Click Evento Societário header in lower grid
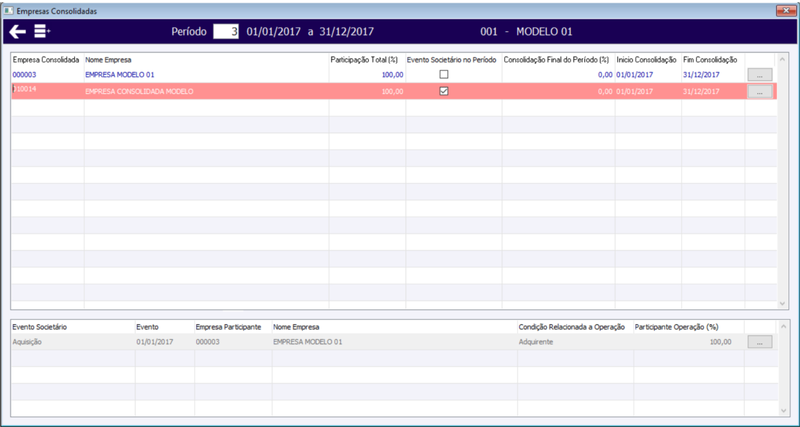Screen dimensions: 800x427 pyautogui.click(x=39, y=327)
